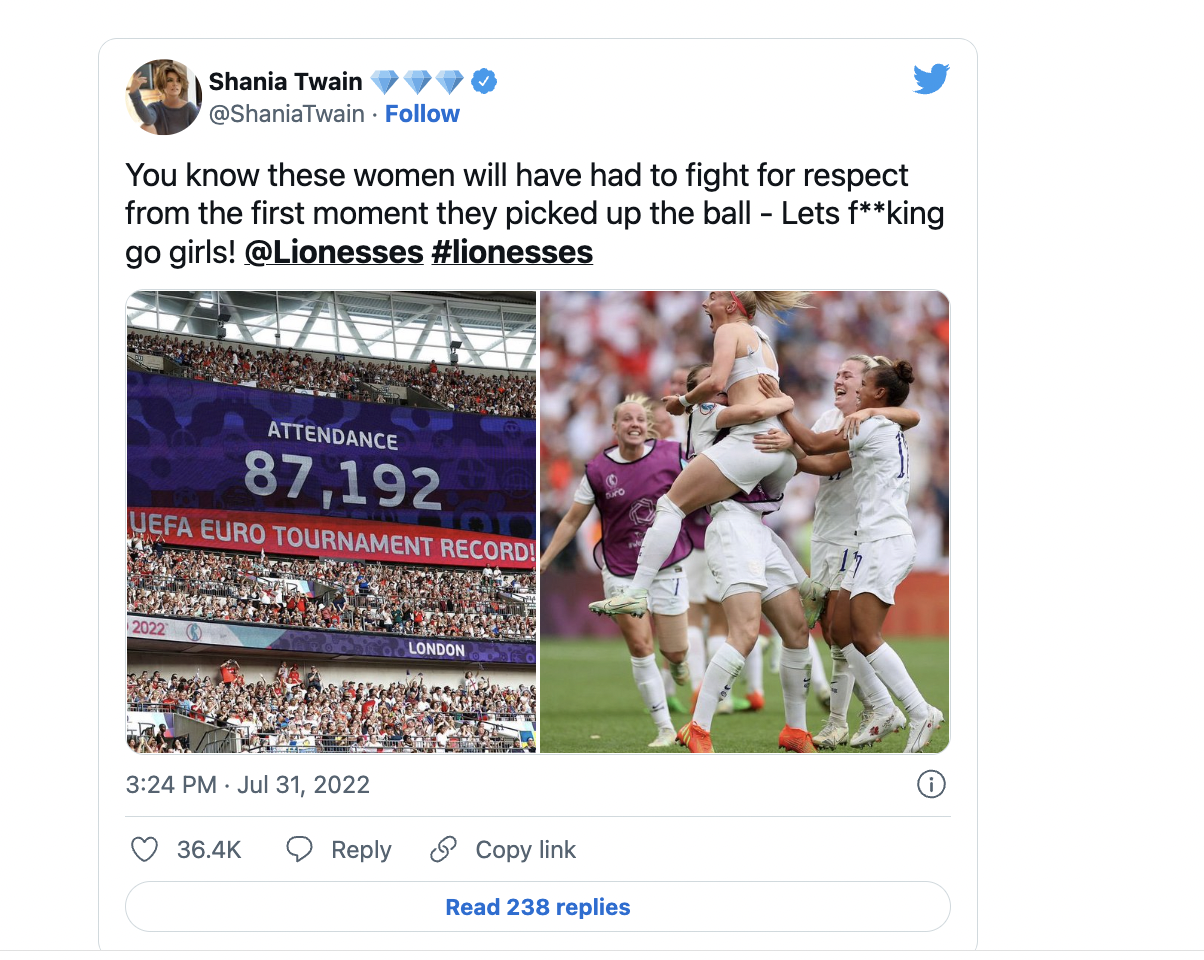Click the diamond emojis beside the name
Viewport: 1204px width, 960px height.
coord(417,82)
